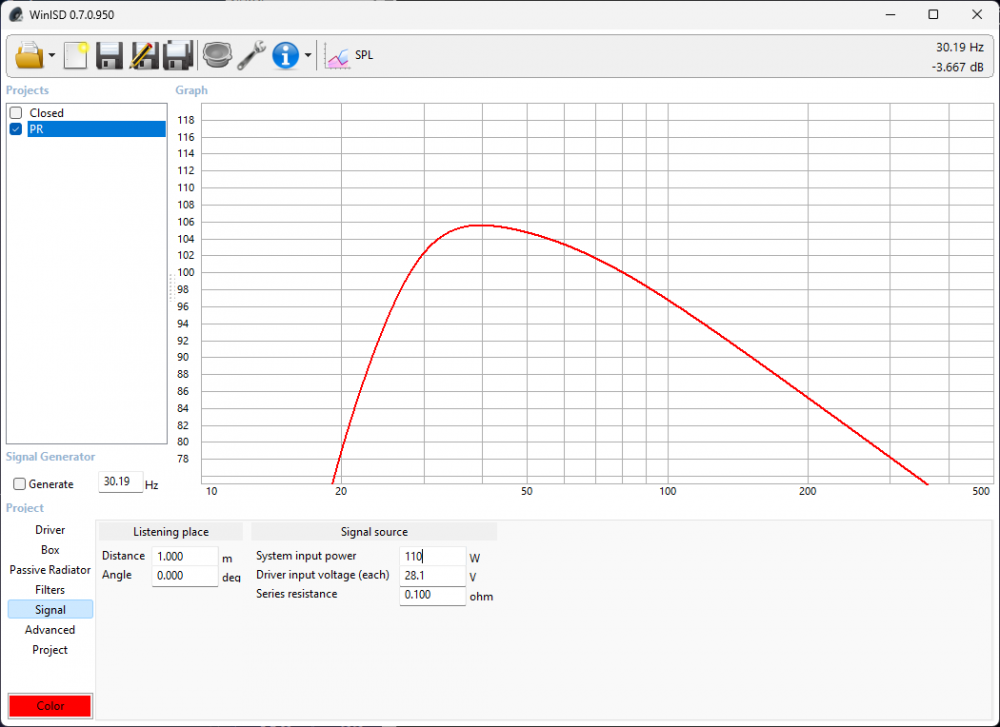Enable the Closed project checkbox

[x=16, y=113]
